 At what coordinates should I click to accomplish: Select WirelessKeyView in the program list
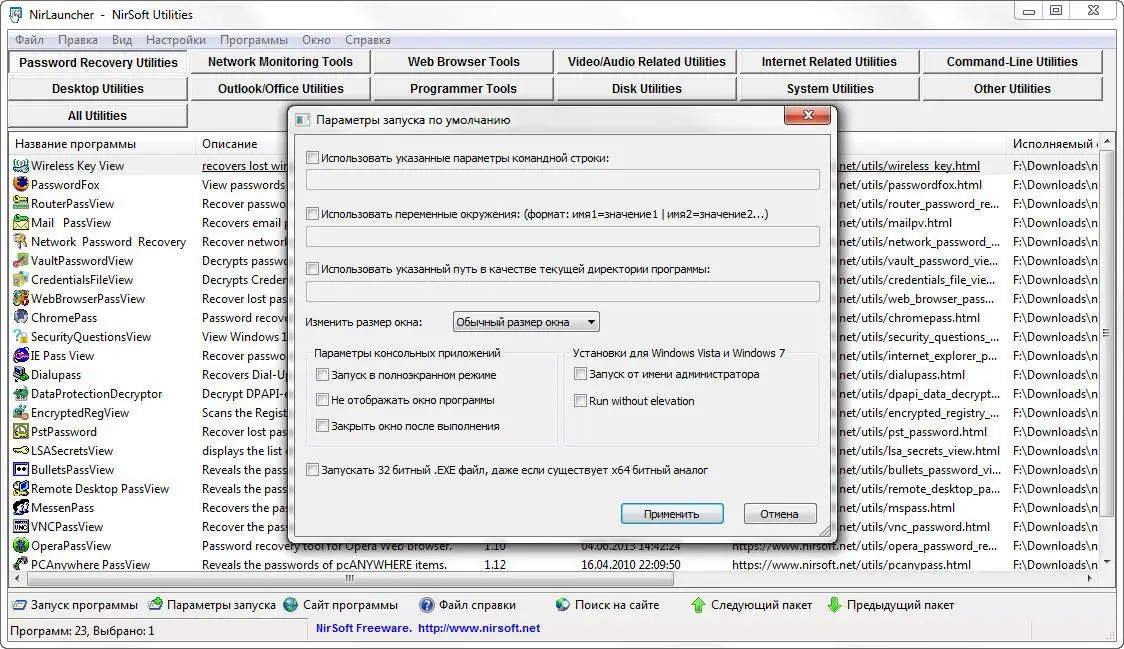coord(75,165)
